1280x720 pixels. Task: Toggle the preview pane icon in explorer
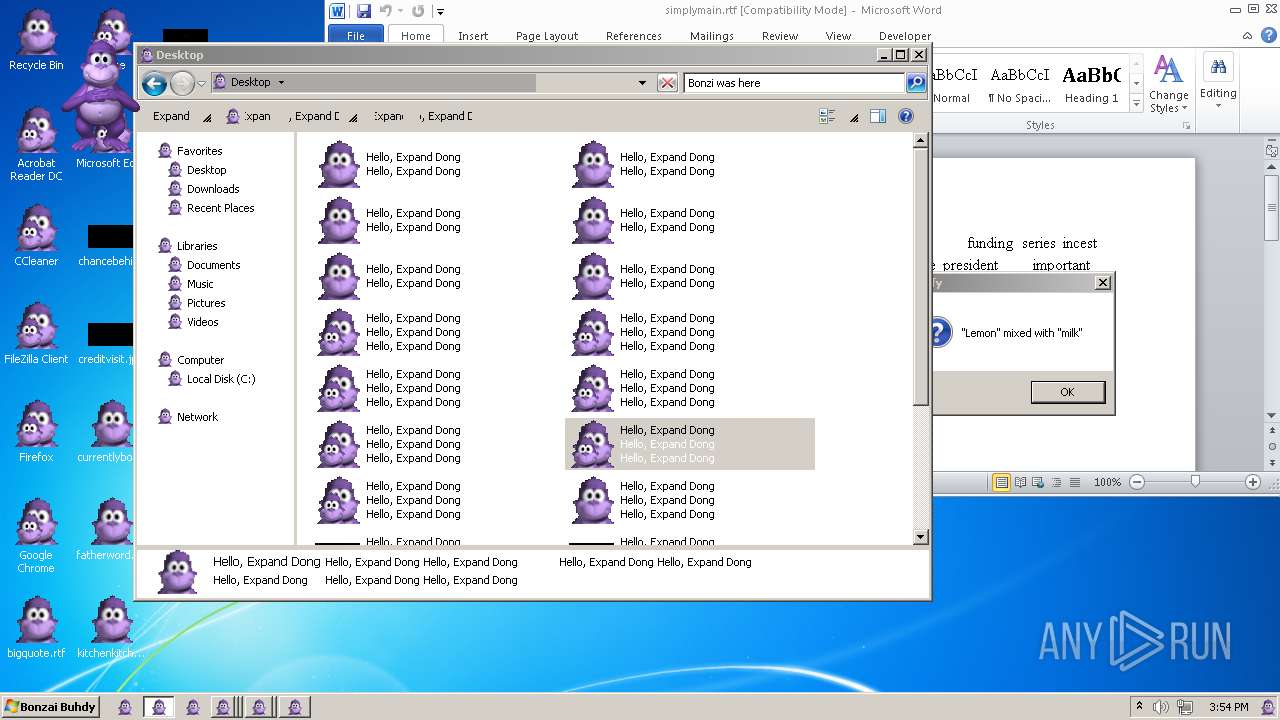[x=877, y=116]
